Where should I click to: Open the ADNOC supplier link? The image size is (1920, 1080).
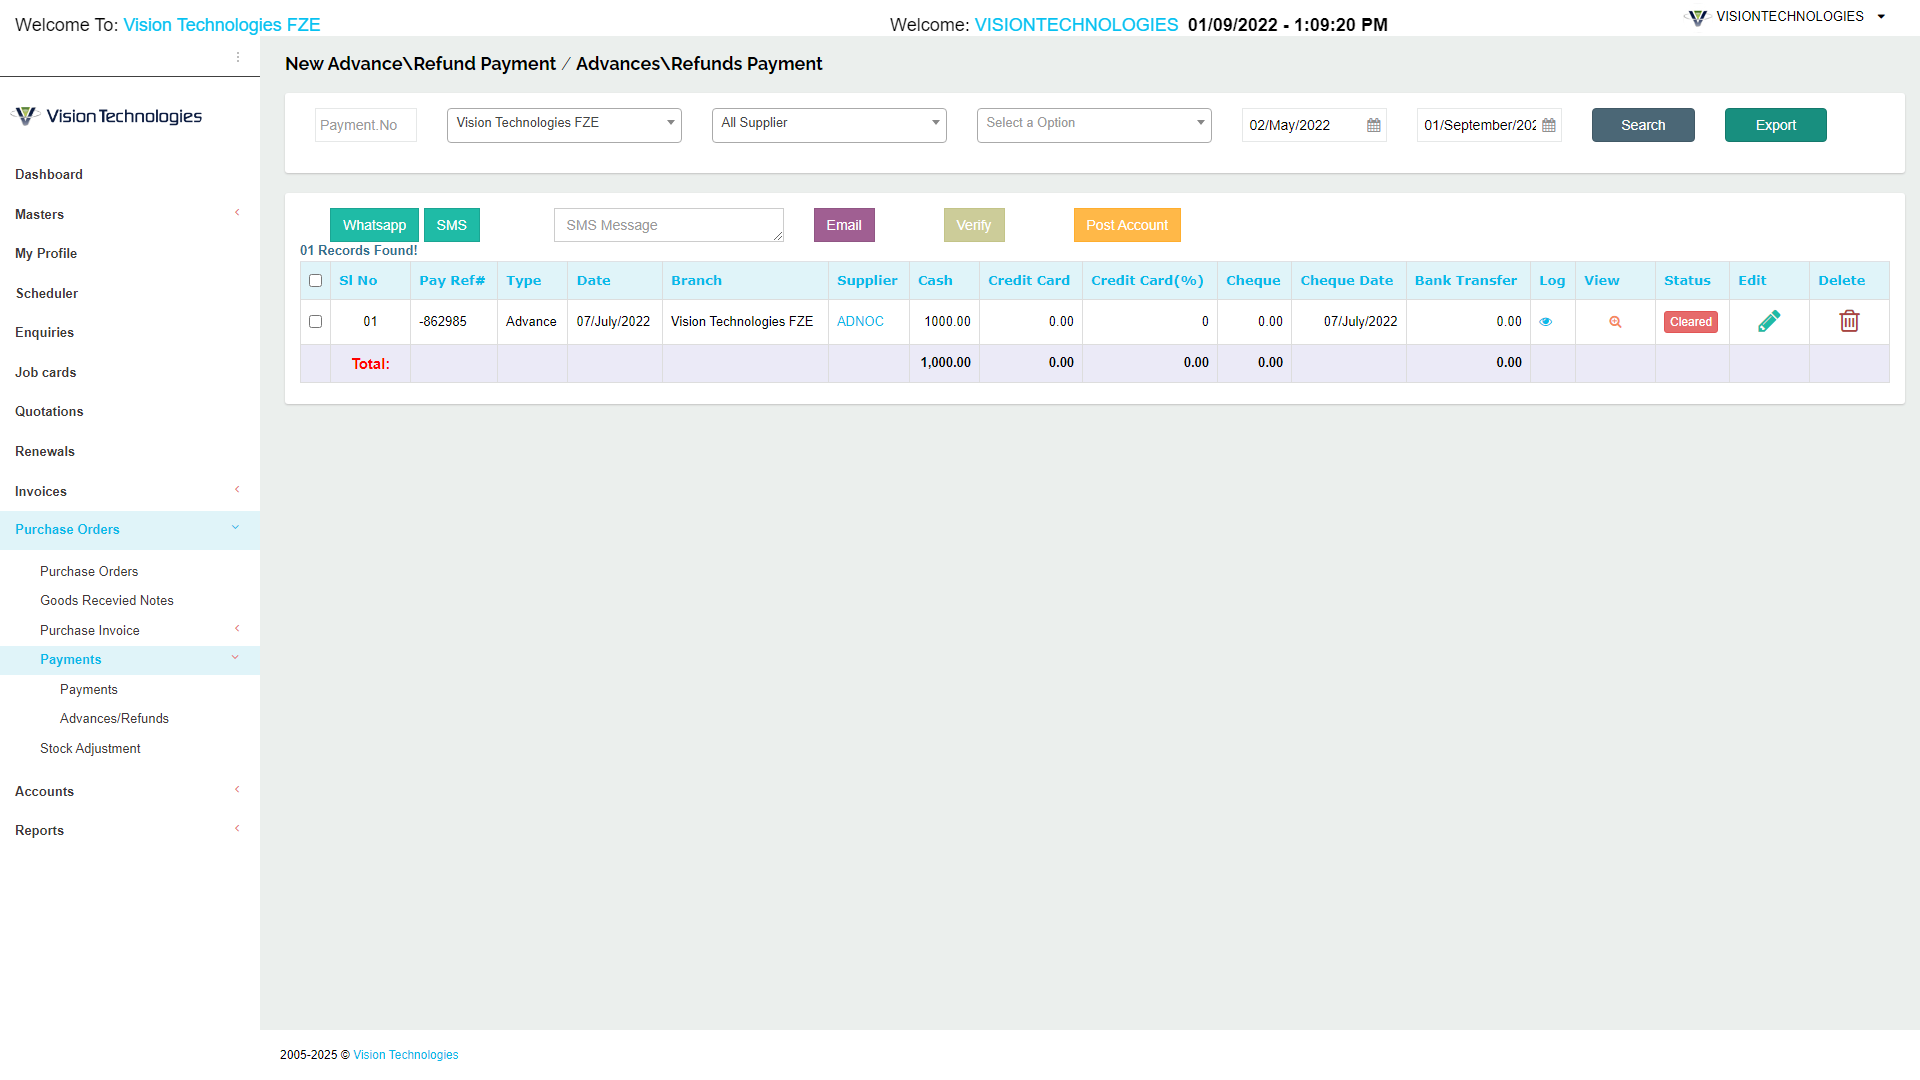click(861, 321)
